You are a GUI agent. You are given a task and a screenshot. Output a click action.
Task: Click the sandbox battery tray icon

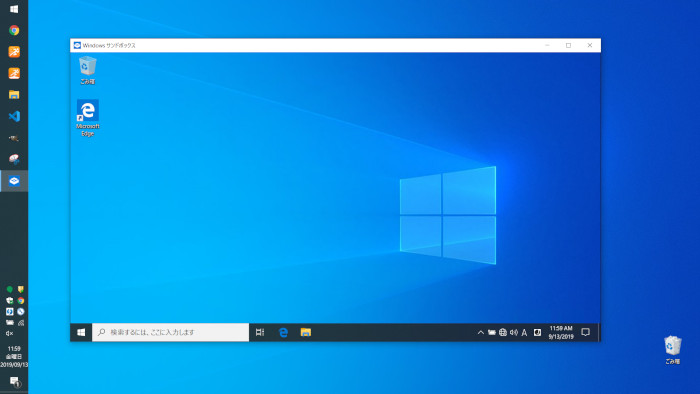pyautogui.click(x=492, y=332)
